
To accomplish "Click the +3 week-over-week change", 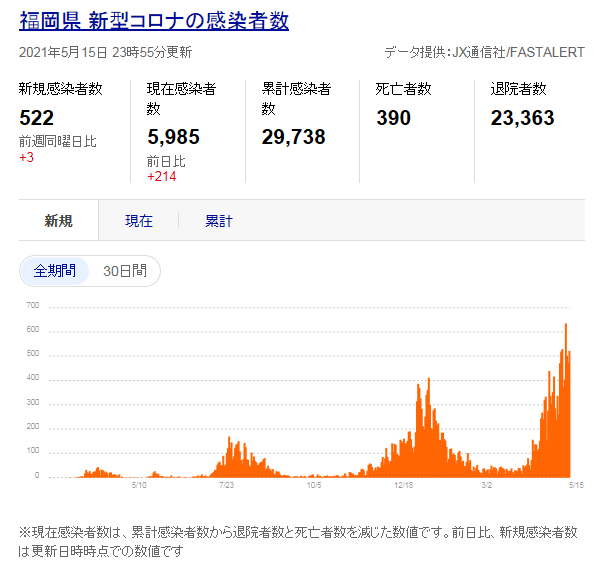I will tap(26, 157).
